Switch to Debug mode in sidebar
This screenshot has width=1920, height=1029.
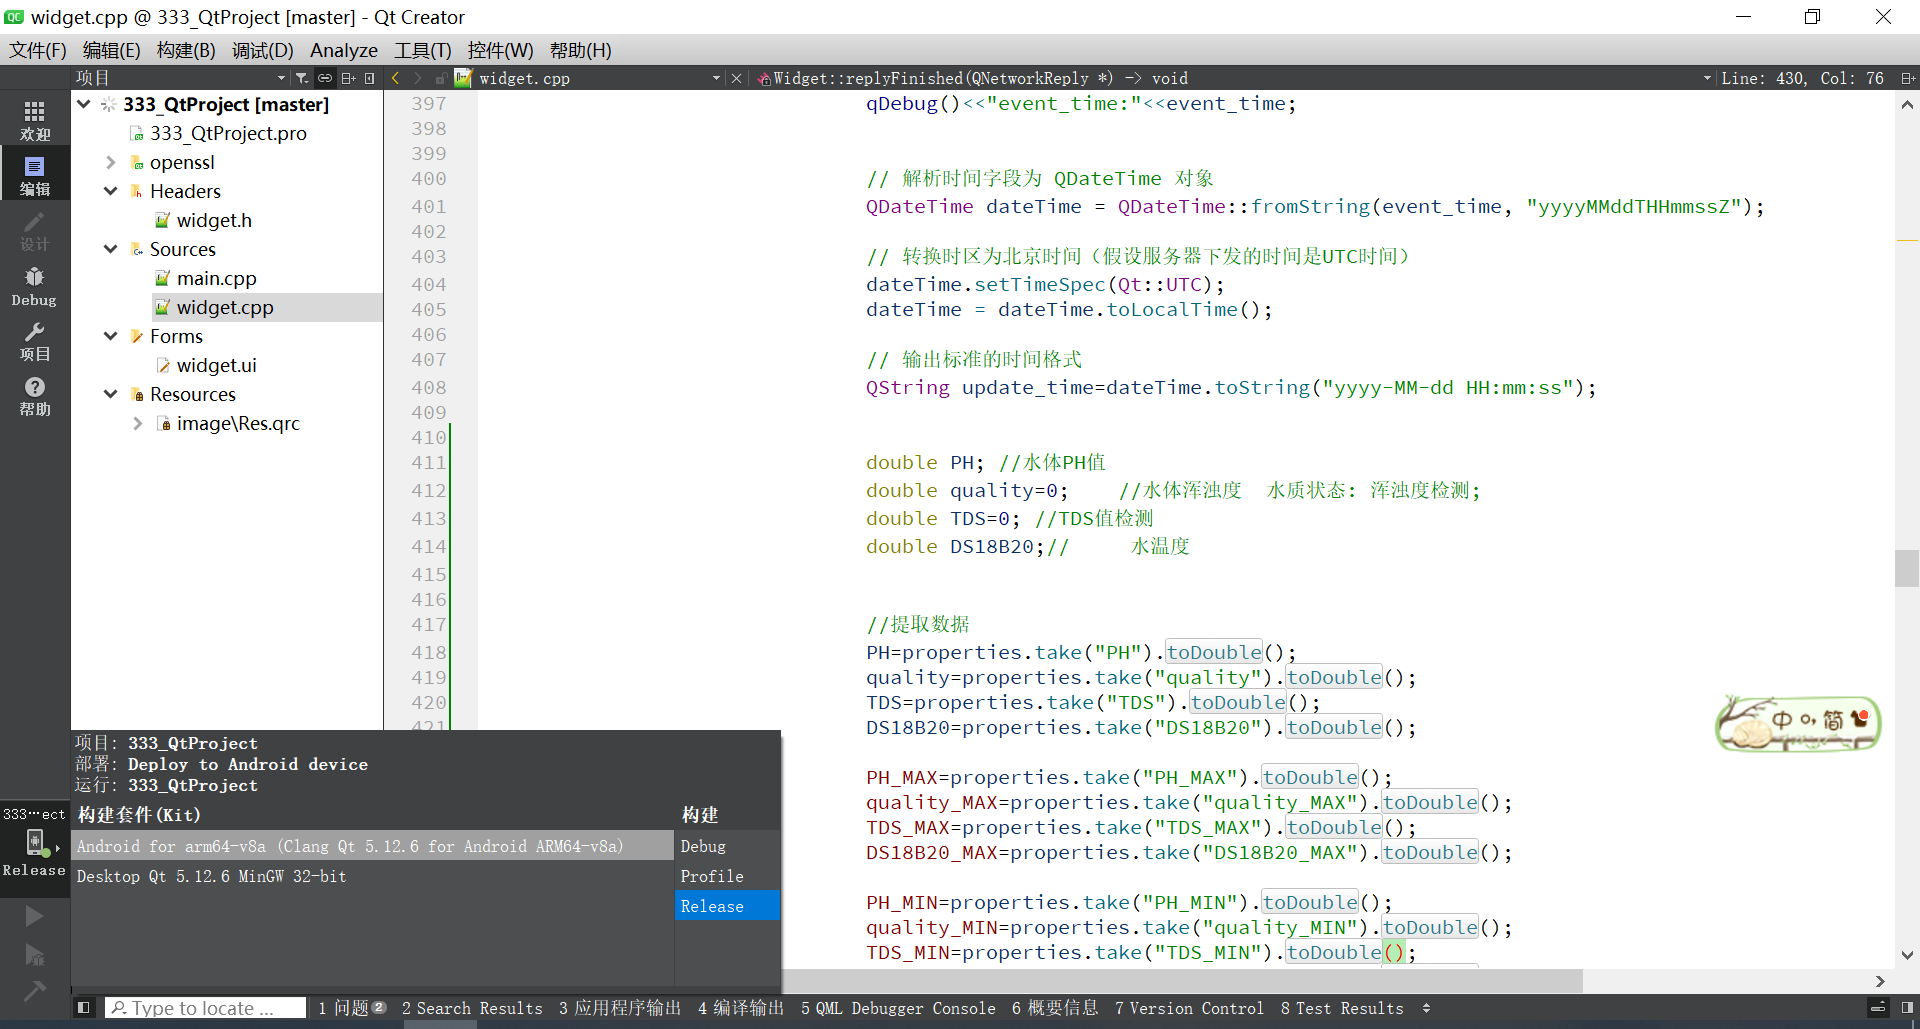tap(34, 286)
